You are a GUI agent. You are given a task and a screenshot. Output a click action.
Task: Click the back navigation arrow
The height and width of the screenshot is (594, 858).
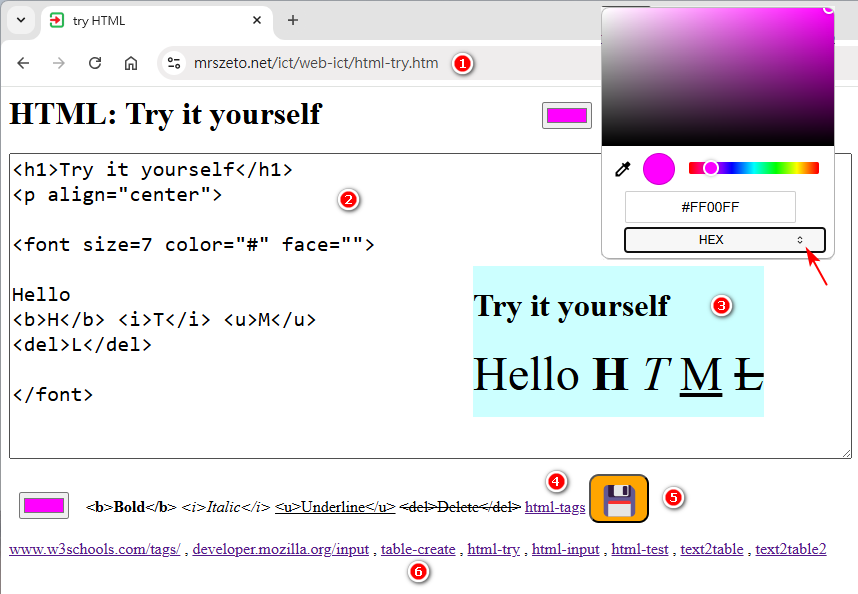tap(23, 63)
